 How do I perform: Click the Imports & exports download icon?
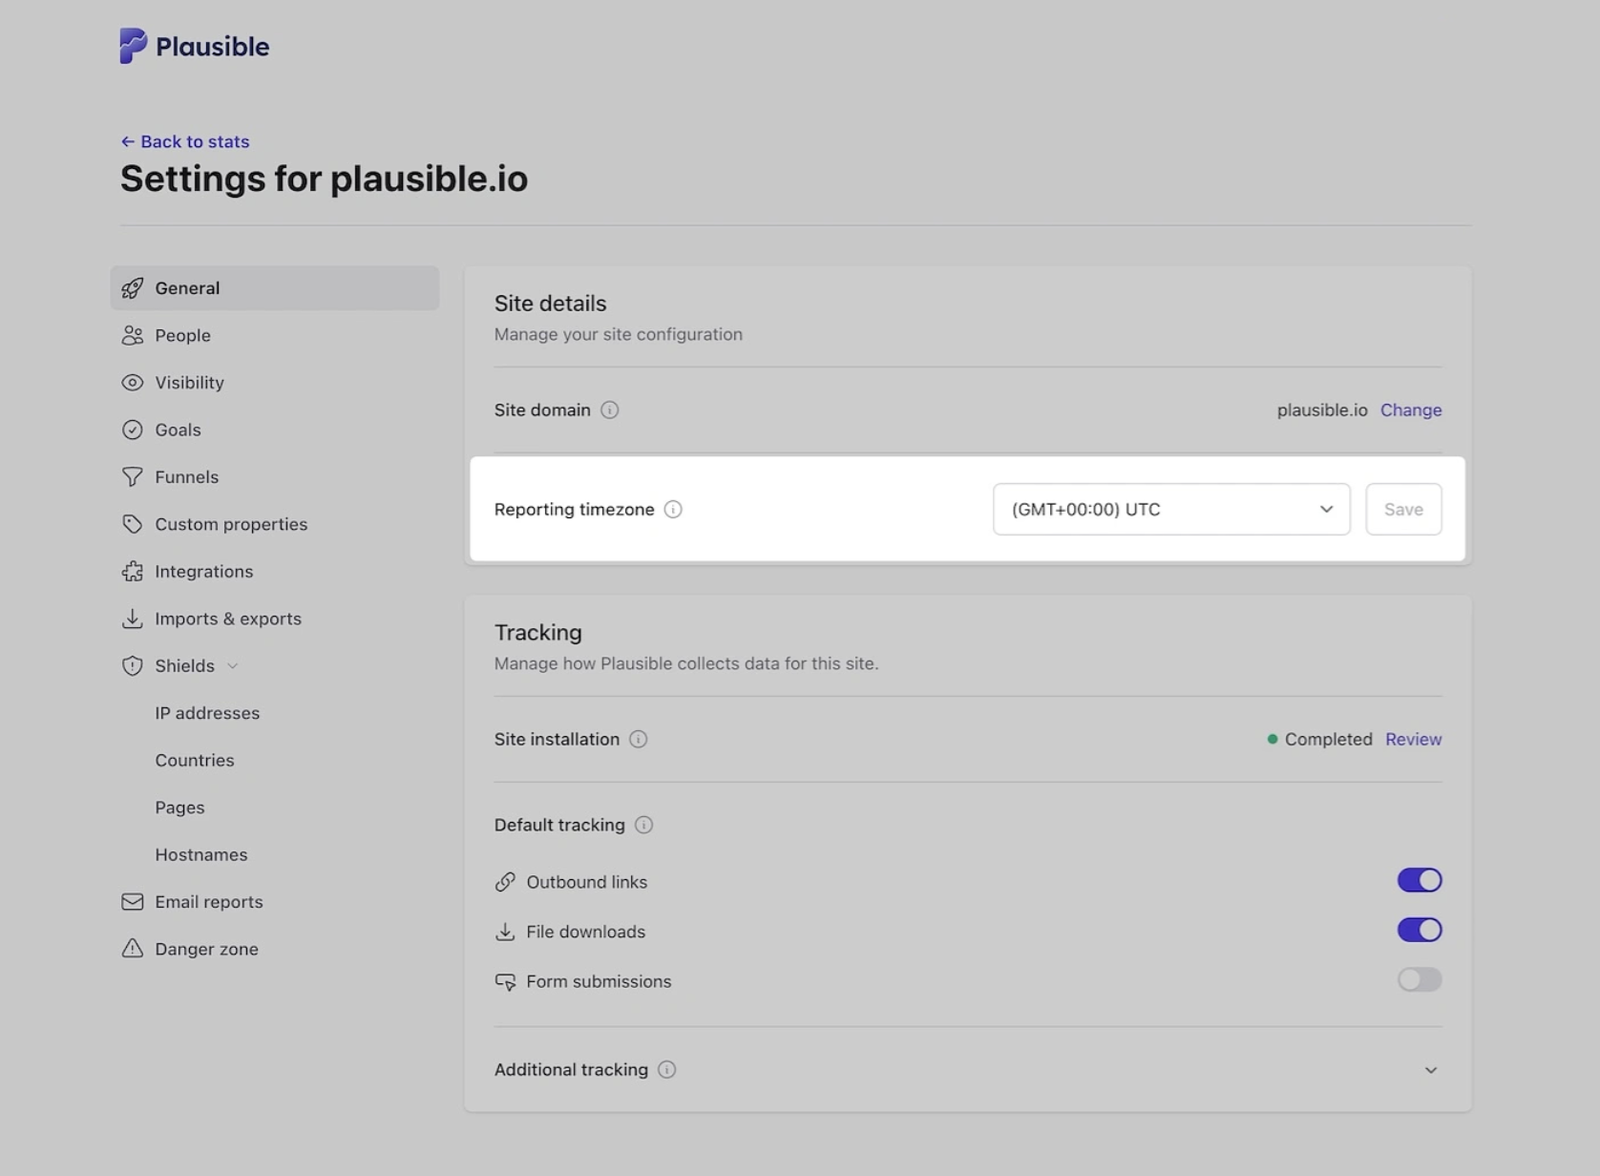pos(132,619)
